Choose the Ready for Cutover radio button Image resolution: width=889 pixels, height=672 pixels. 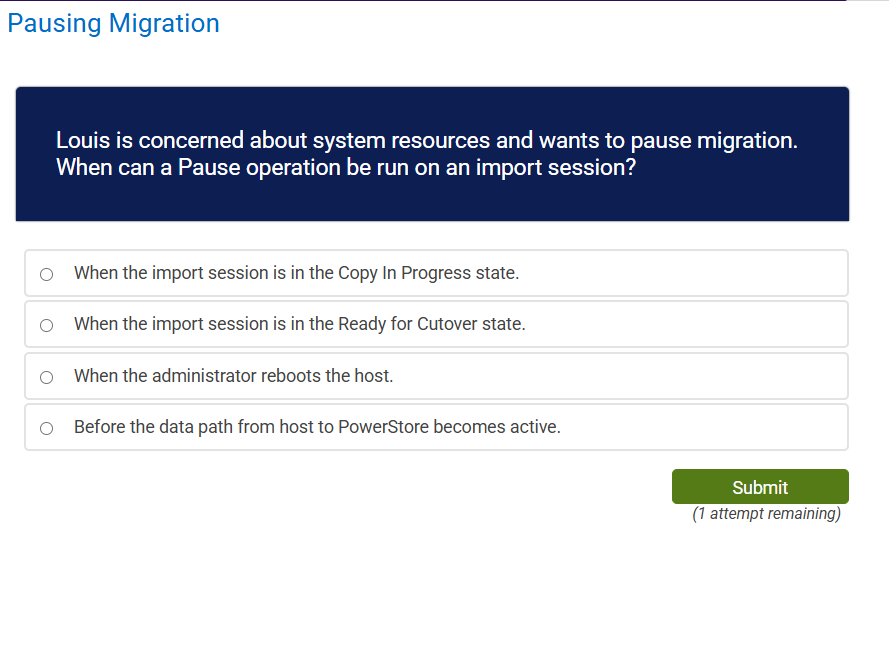pyautogui.click(x=46, y=325)
